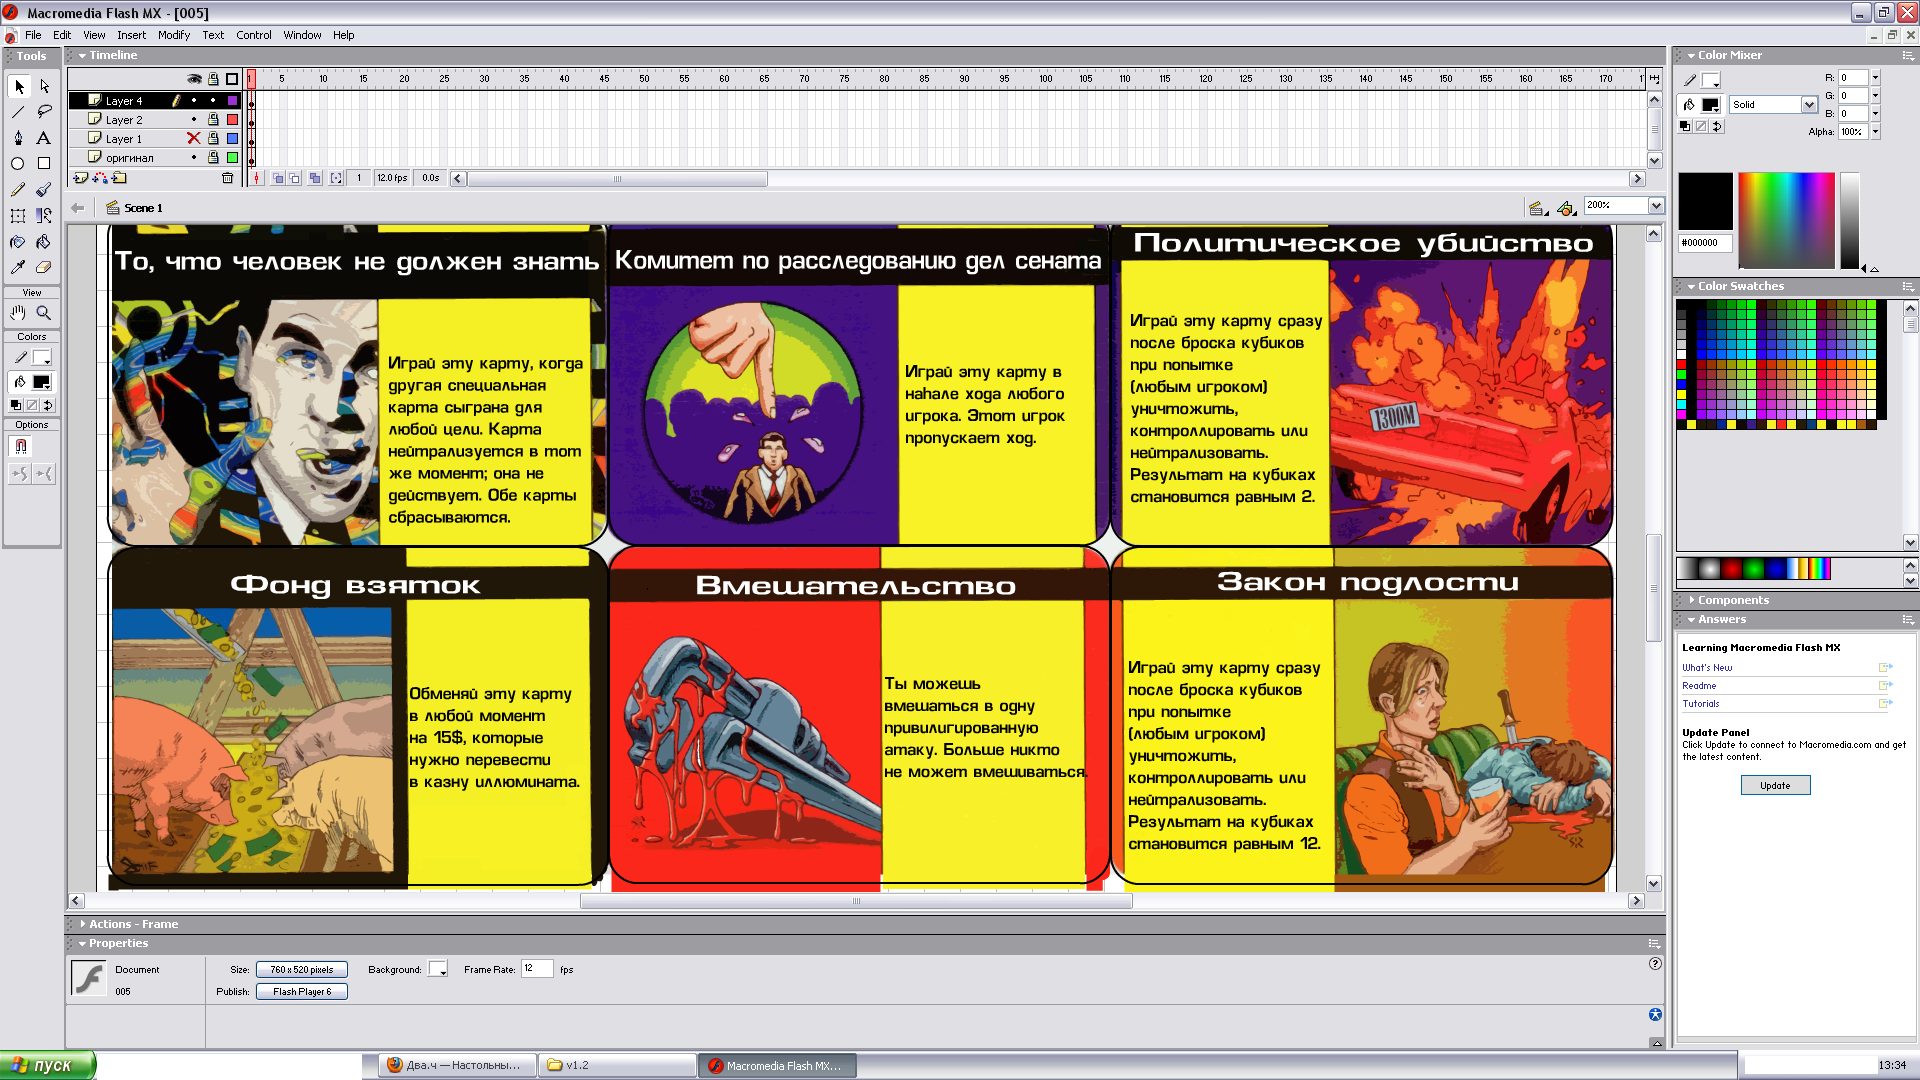Select the Lasso tool
Screen dimensions: 1920x1080
point(44,112)
